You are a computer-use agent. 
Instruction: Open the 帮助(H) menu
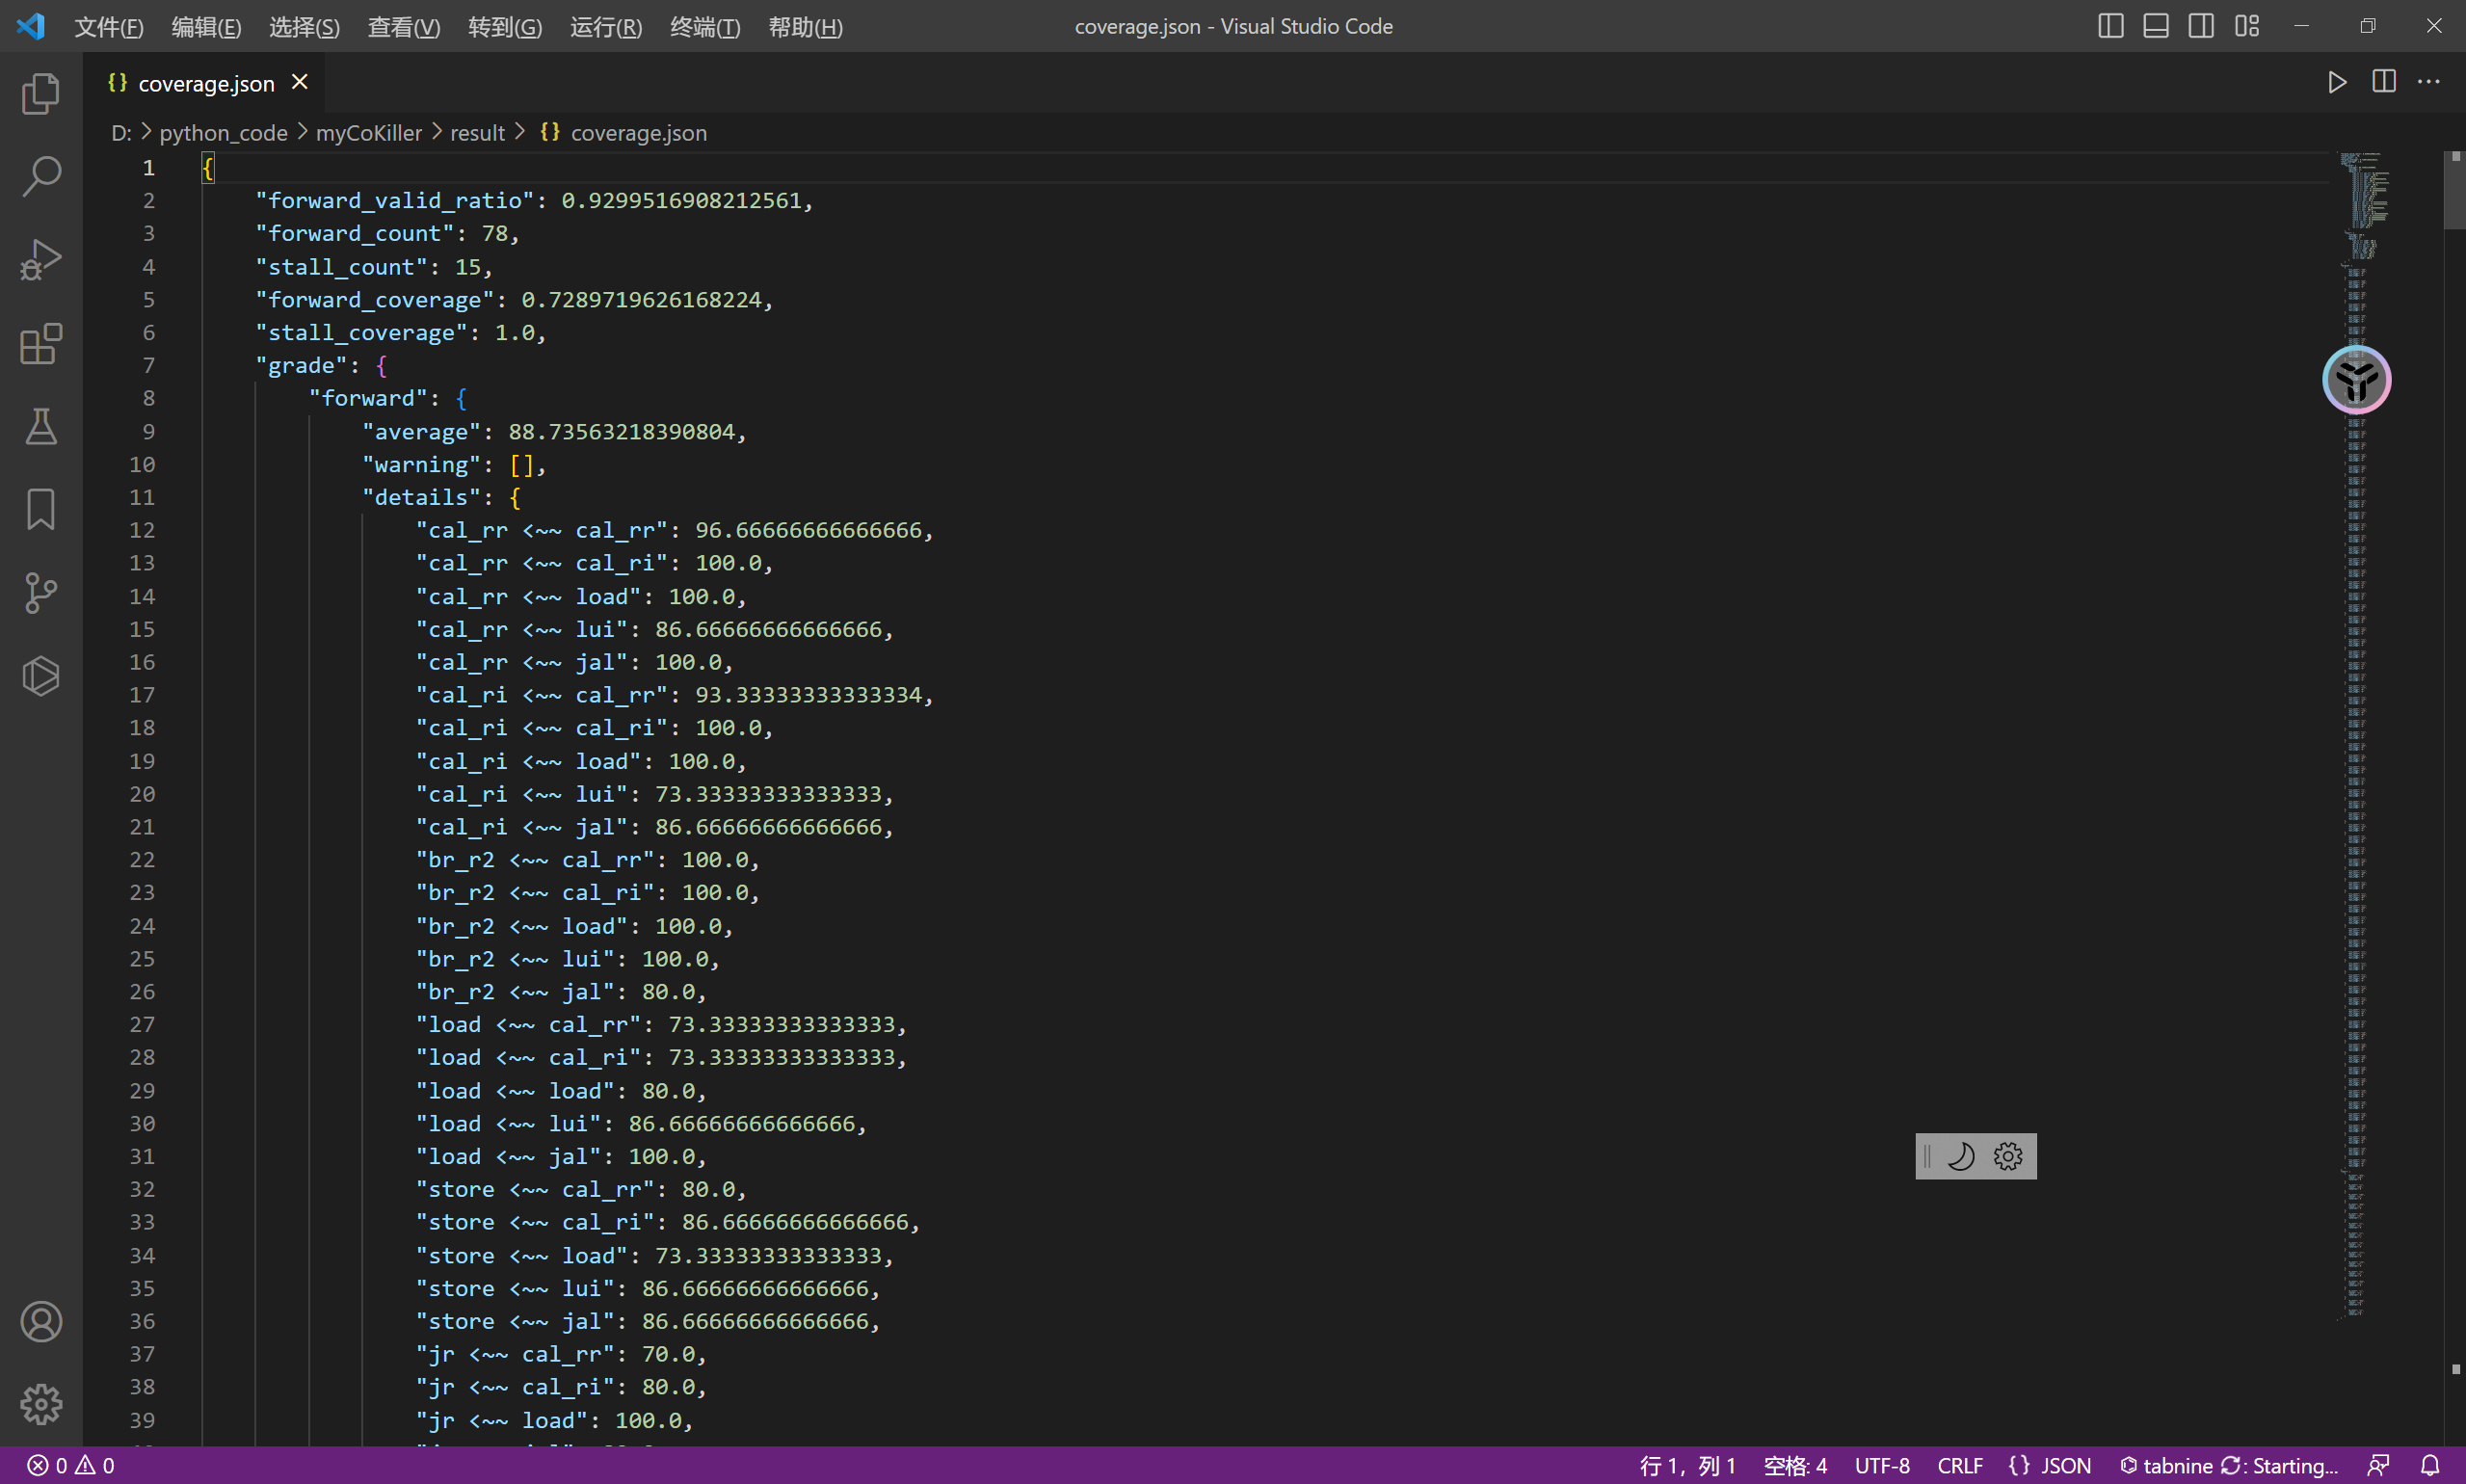[805, 26]
